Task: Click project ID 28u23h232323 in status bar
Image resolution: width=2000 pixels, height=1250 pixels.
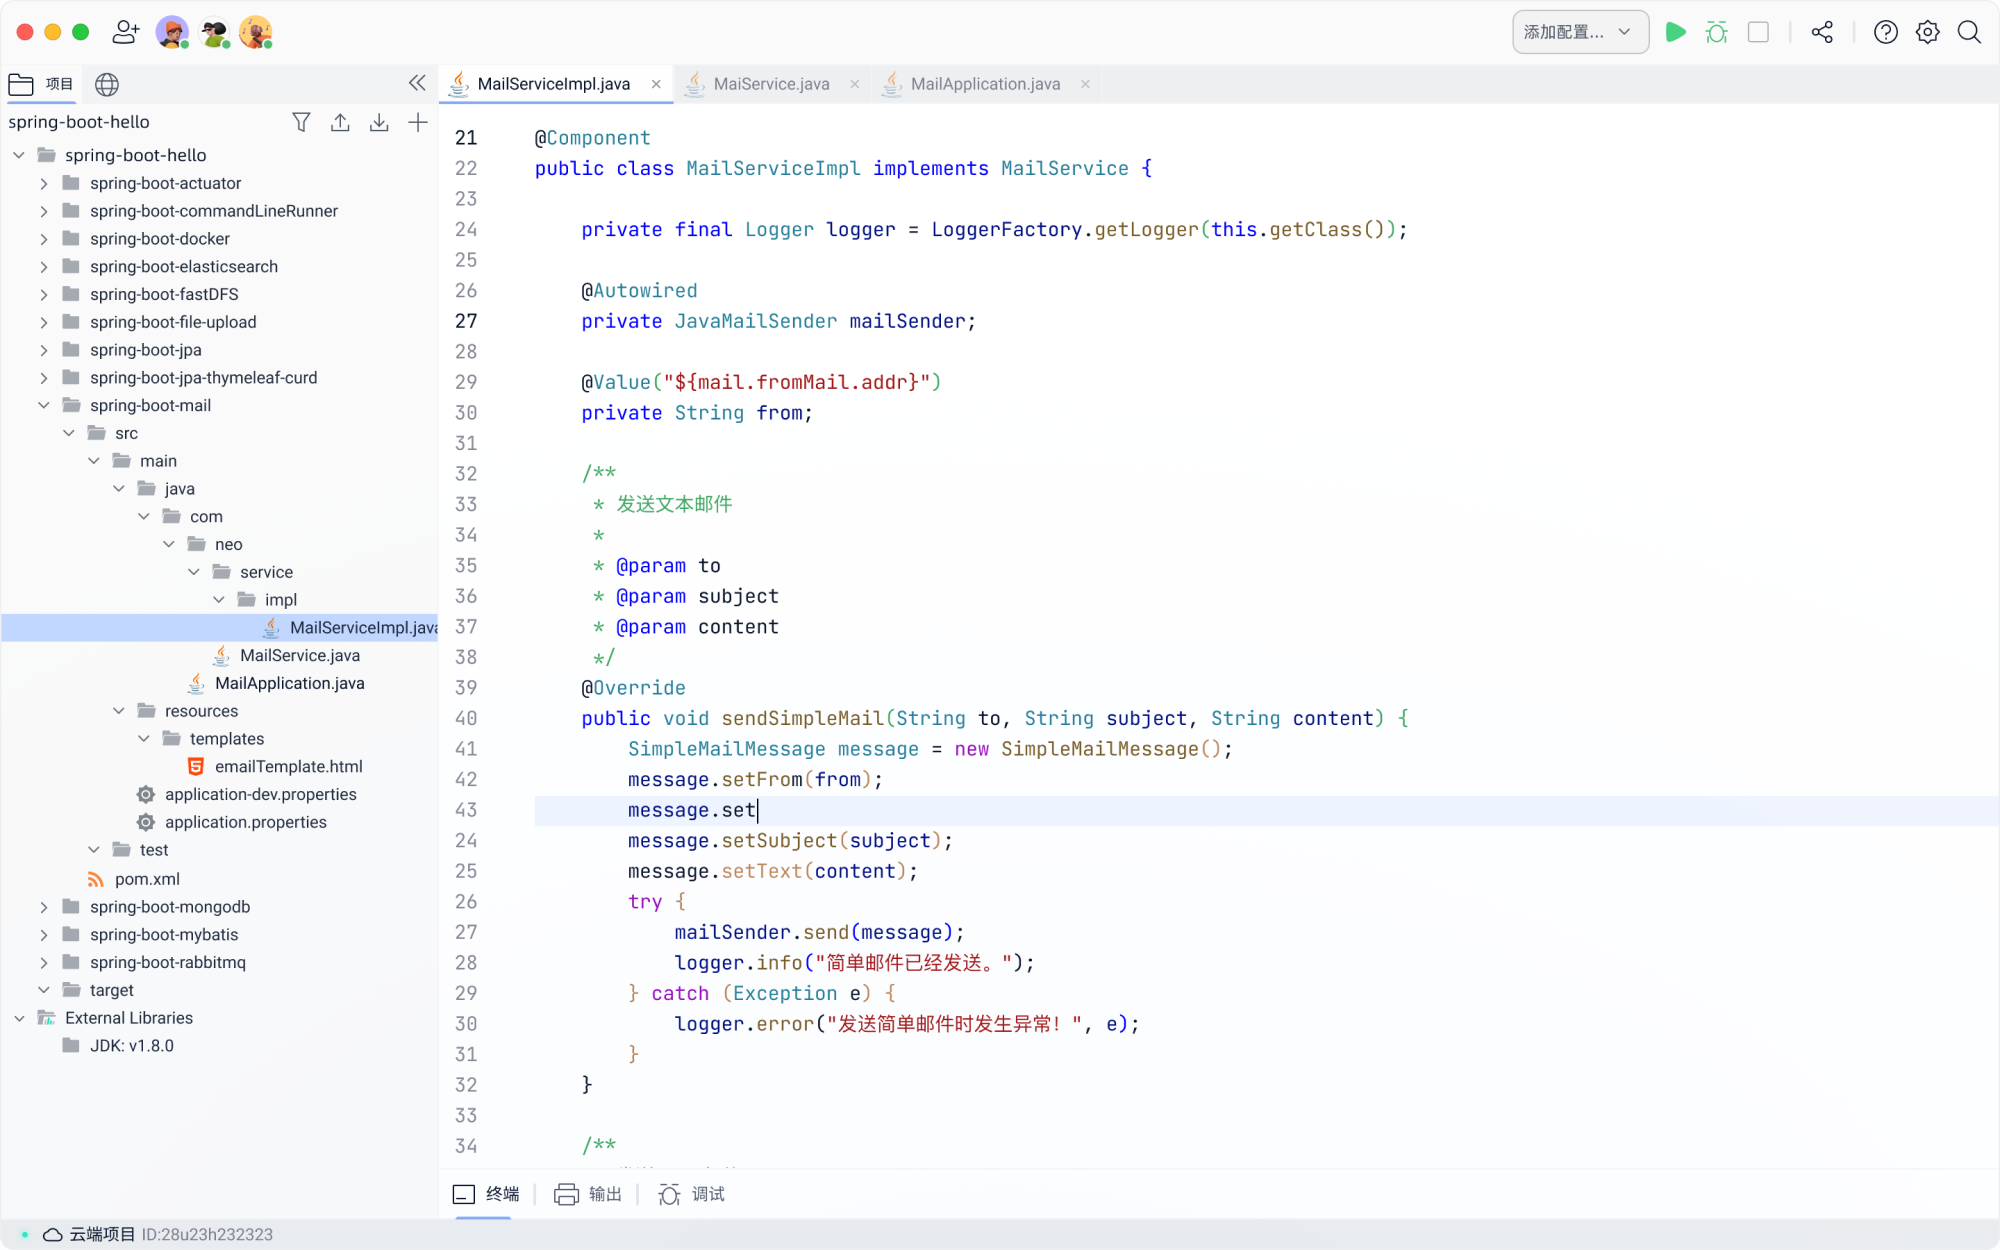Action: [207, 1234]
